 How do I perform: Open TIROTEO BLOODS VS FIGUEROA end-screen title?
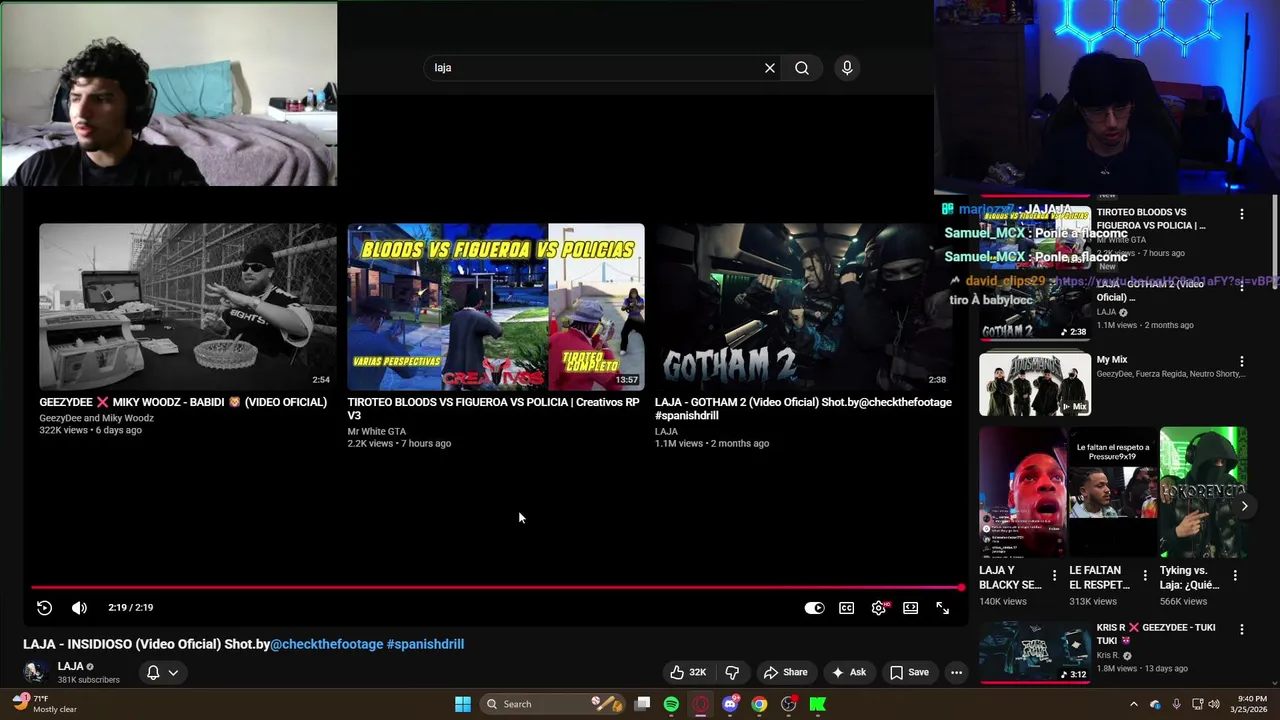[493, 409]
